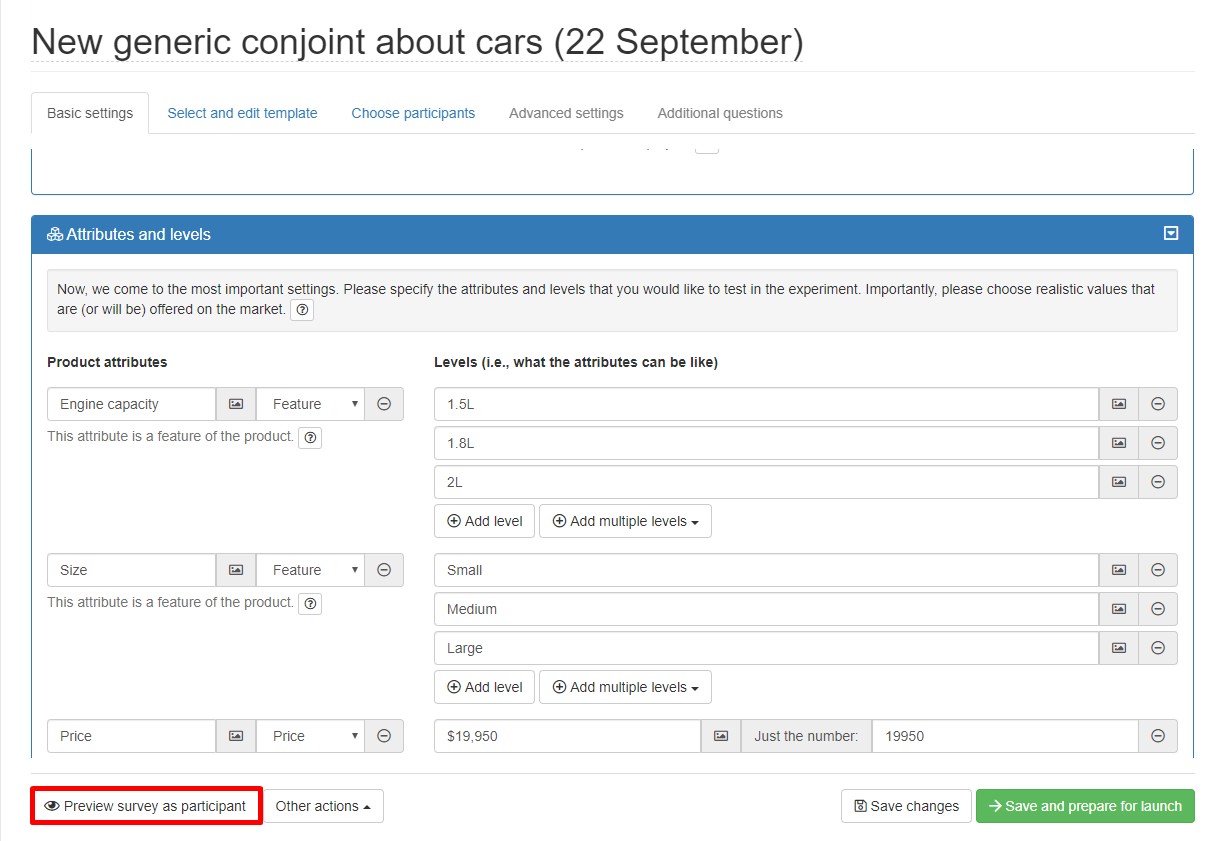Click the Save changes button
Screen dimensions: 1223x841
click(x=906, y=806)
